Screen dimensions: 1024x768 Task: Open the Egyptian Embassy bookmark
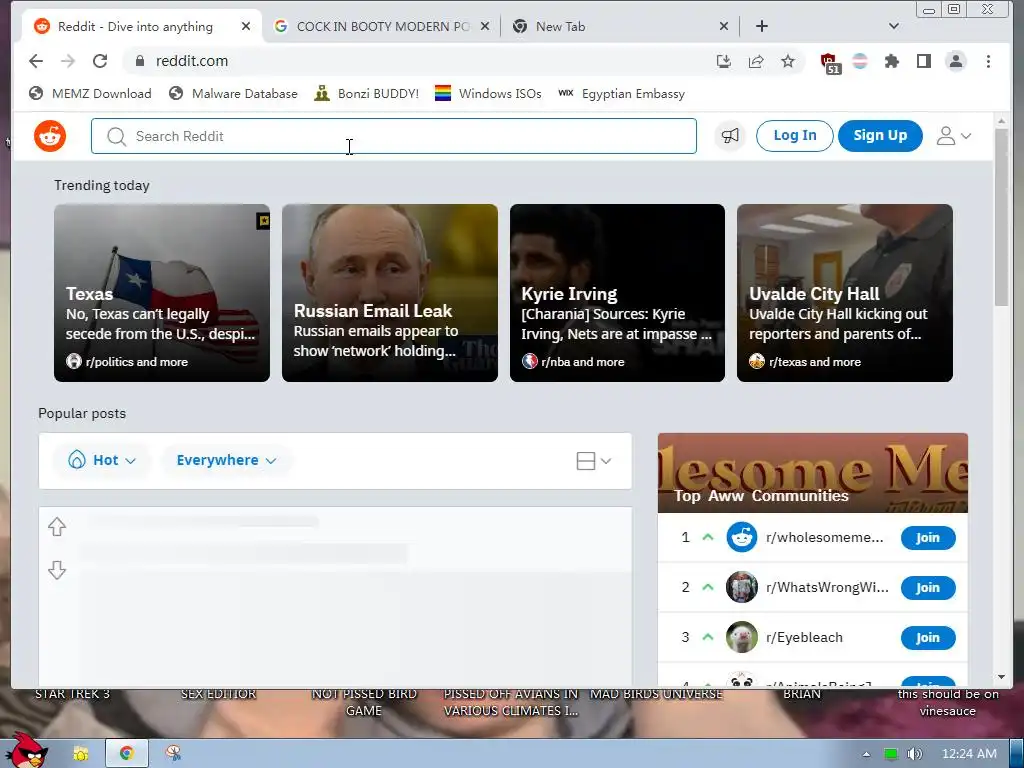pyautogui.click(x=621, y=93)
